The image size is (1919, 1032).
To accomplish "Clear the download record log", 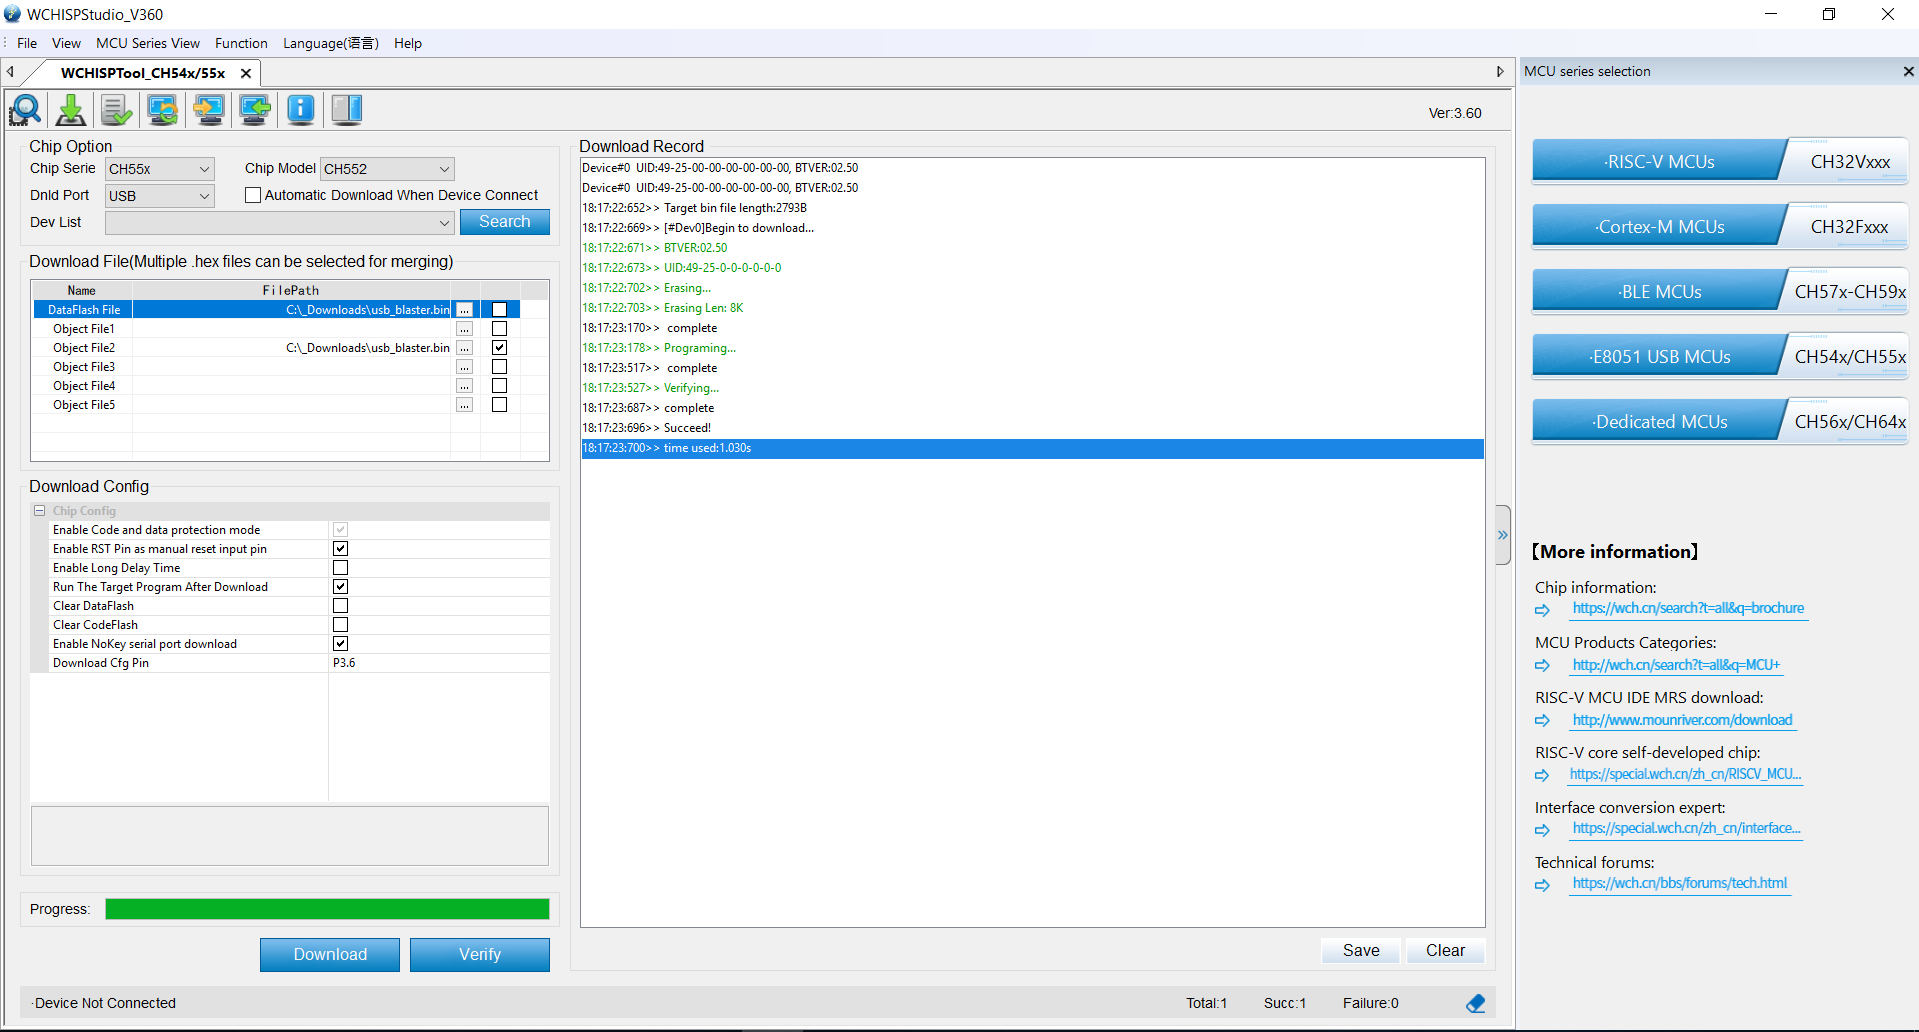I will click(x=1445, y=951).
